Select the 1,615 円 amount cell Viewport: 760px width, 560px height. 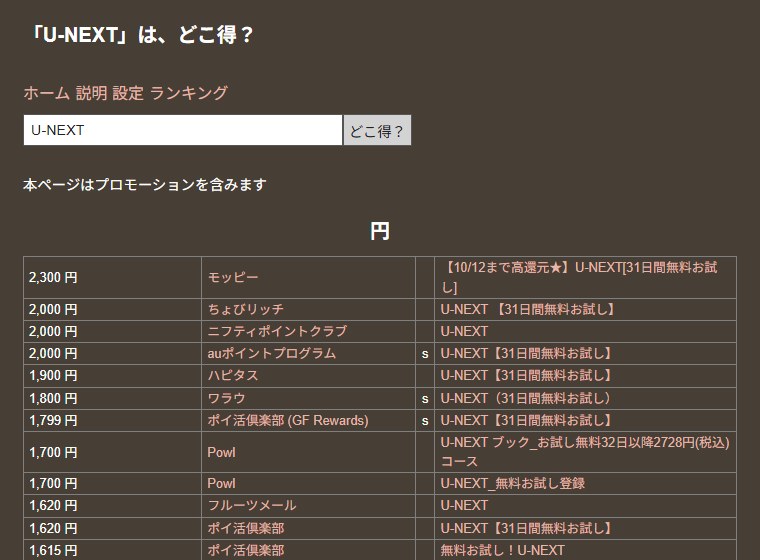[112, 550]
